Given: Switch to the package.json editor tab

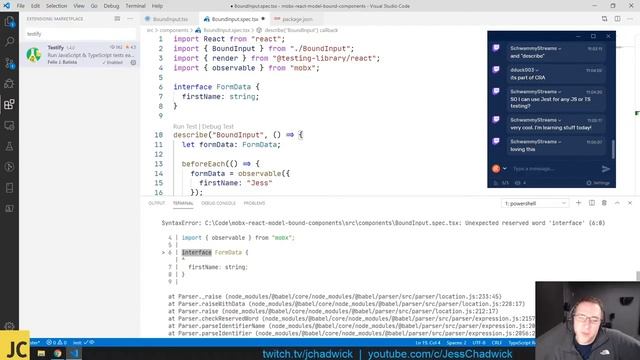Looking at the screenshot, I should pyautogui.click(x=297, y=19).
